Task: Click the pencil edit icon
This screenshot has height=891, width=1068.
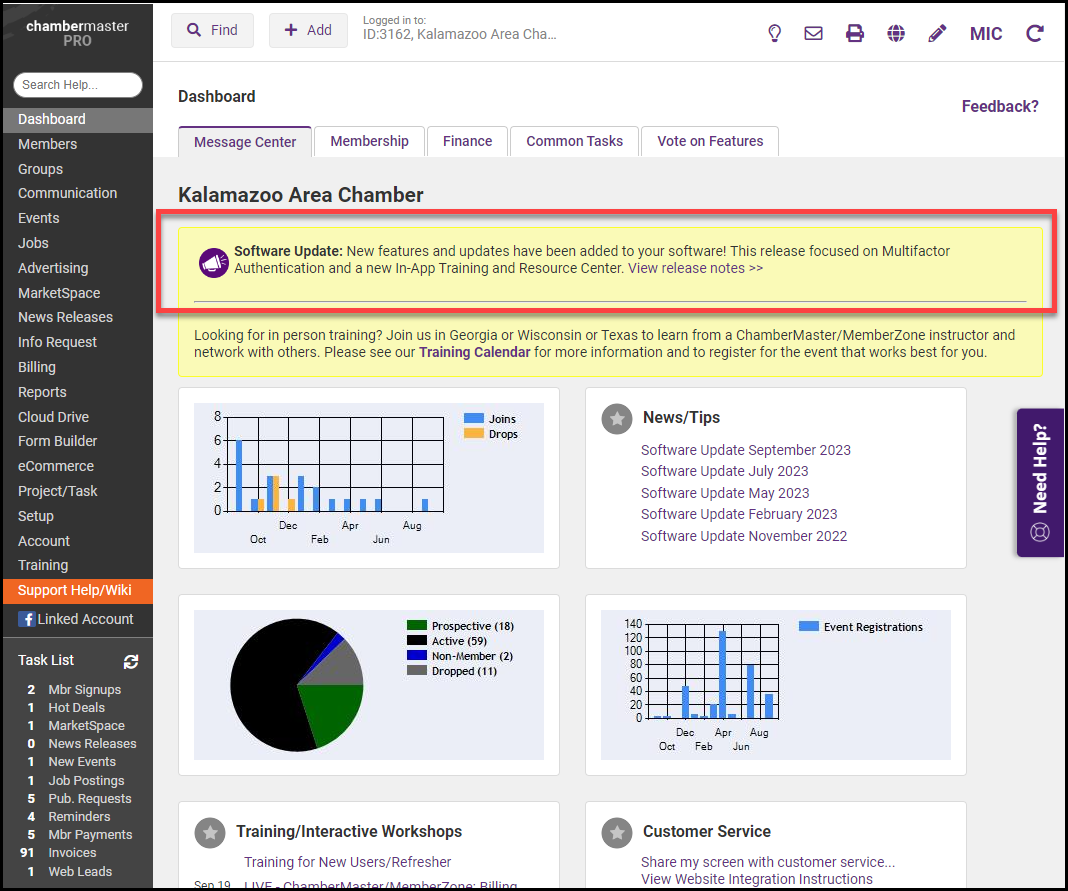Action: pyautogui.click(x=937, y=33)
